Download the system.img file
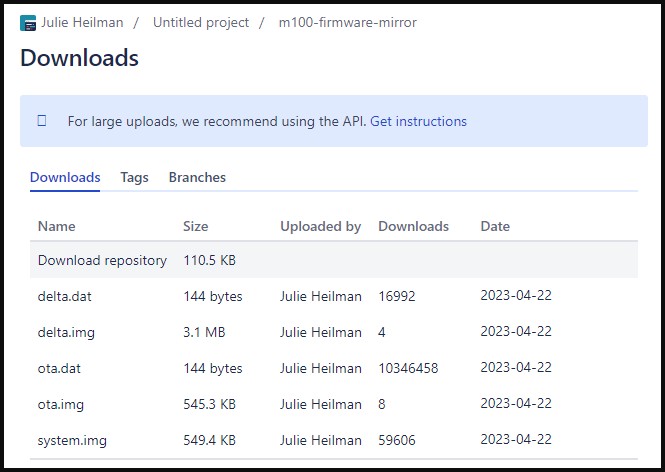665x472 pixels. pyautogui.click(x=72, y=440)
